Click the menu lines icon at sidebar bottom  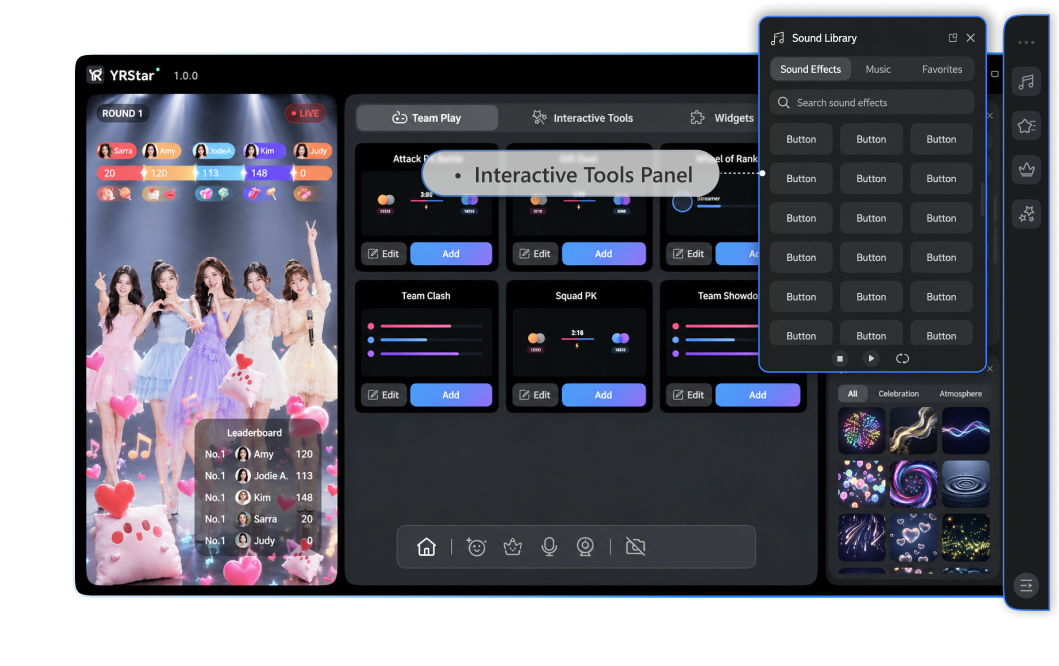point(1026,585)
